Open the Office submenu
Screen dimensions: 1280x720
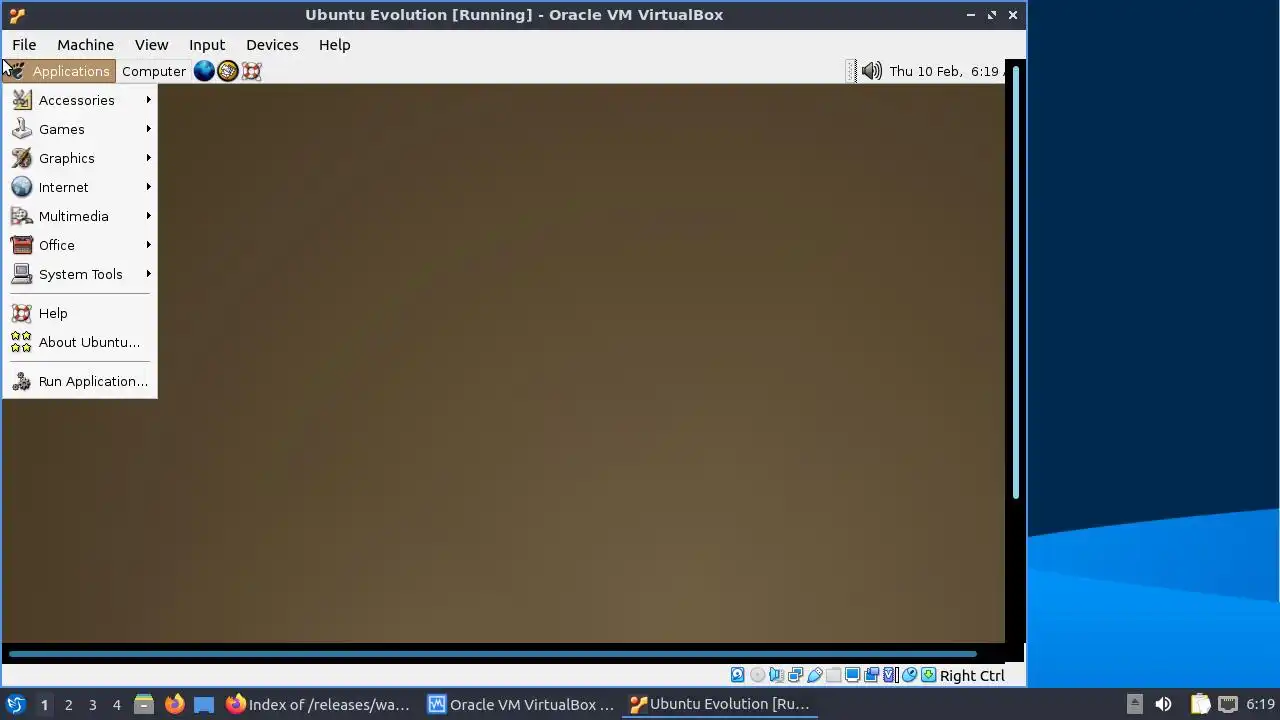coord(80,245)
